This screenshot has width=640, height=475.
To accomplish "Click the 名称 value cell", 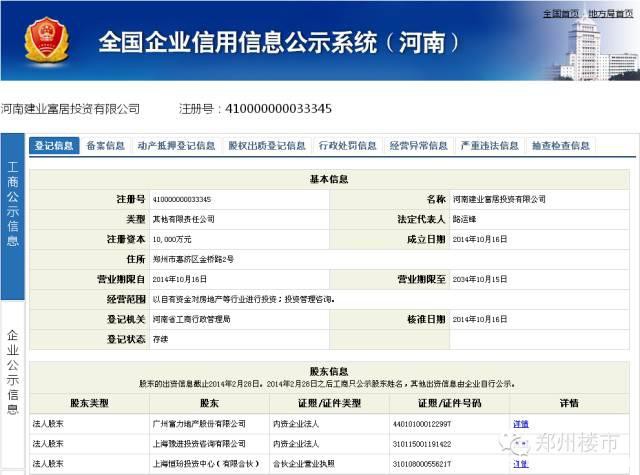I will click(x=539, y=200).
